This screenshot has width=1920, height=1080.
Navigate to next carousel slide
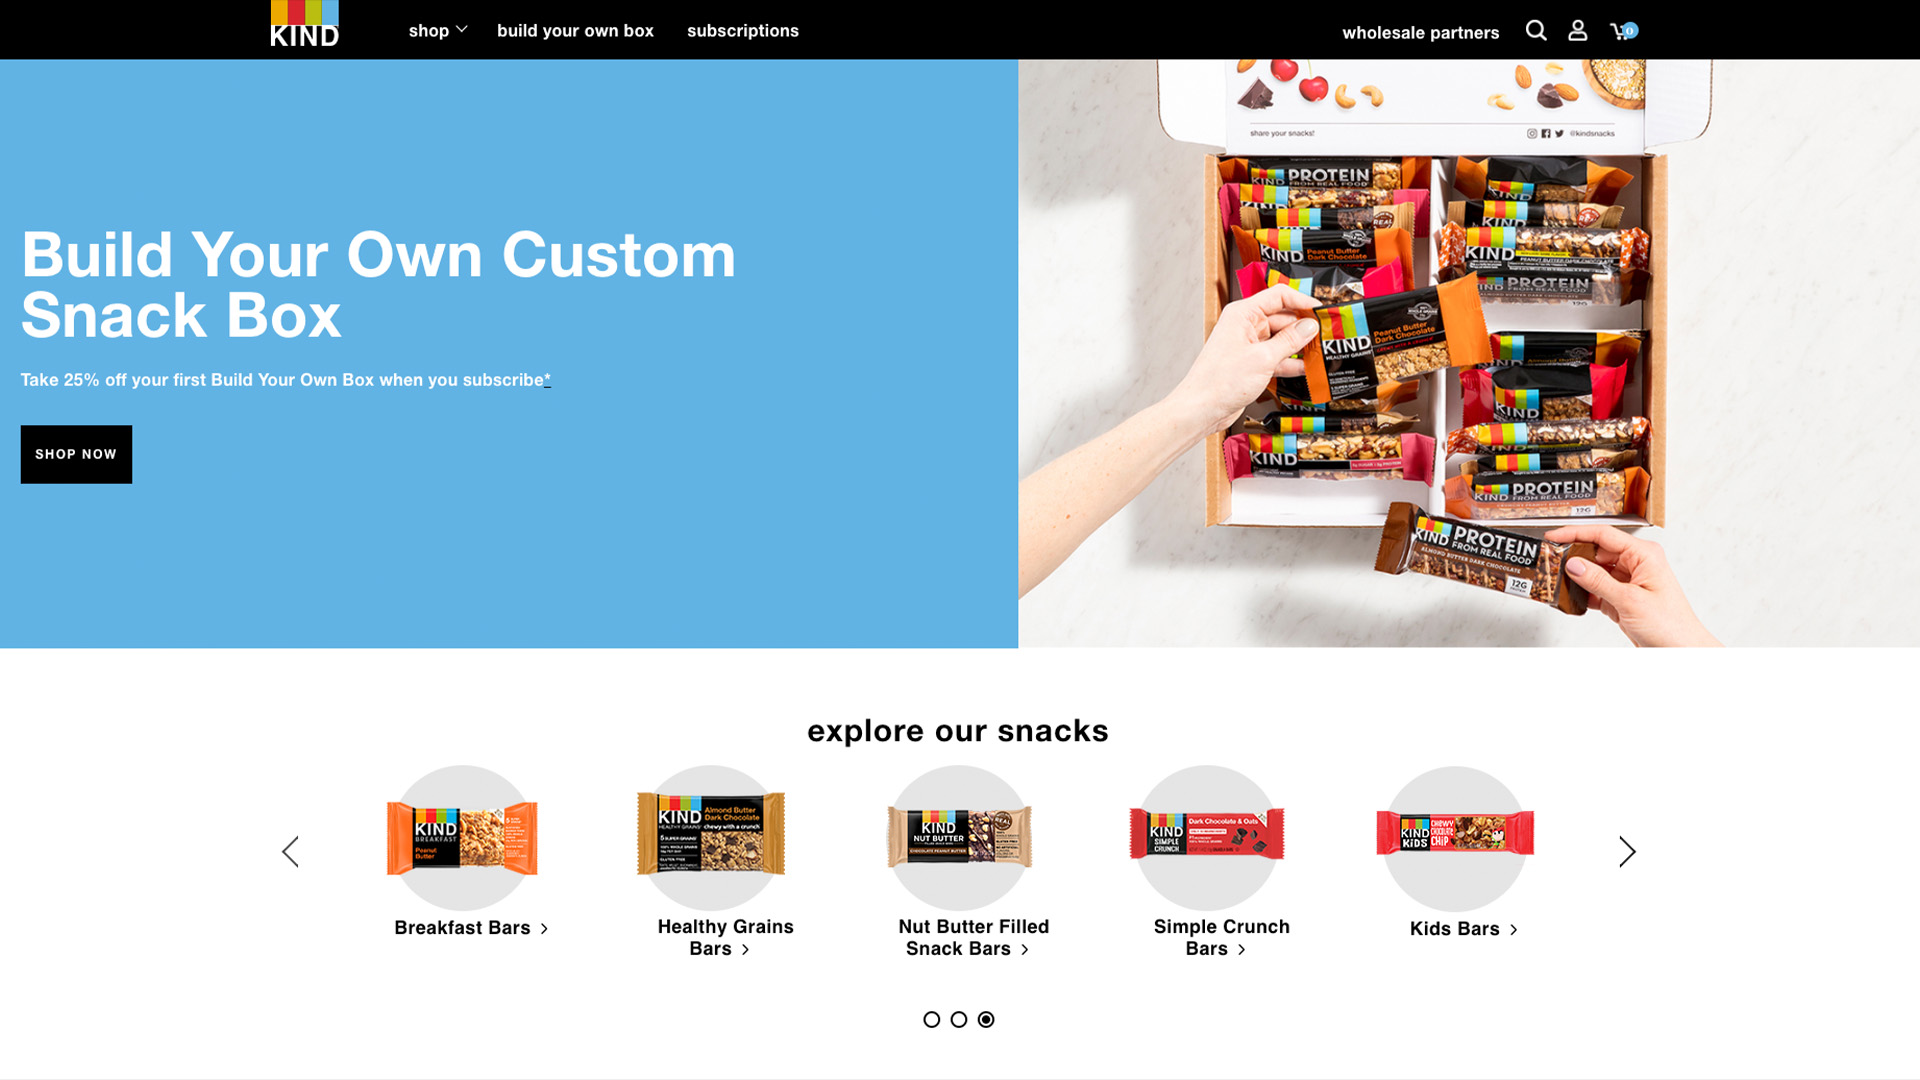(1626, 851)
